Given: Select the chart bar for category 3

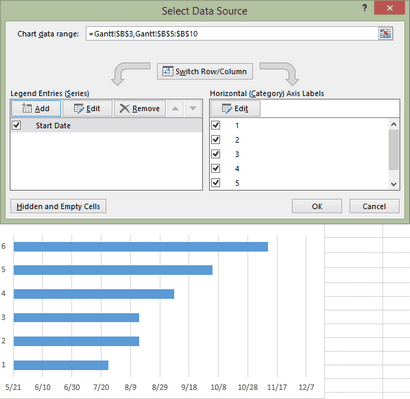Looking at the screenshot, I should [x=76, y=318].
